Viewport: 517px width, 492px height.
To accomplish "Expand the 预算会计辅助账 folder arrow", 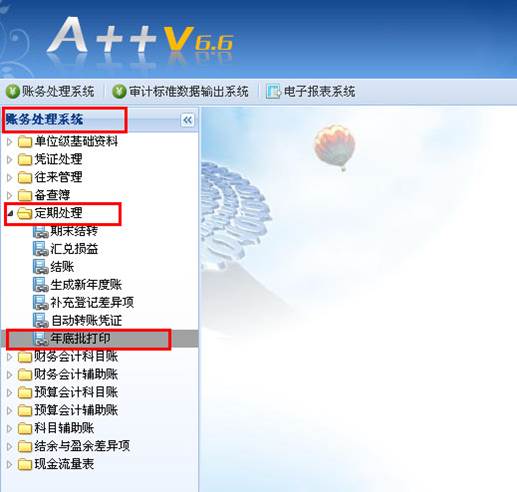I will point(9,411).
